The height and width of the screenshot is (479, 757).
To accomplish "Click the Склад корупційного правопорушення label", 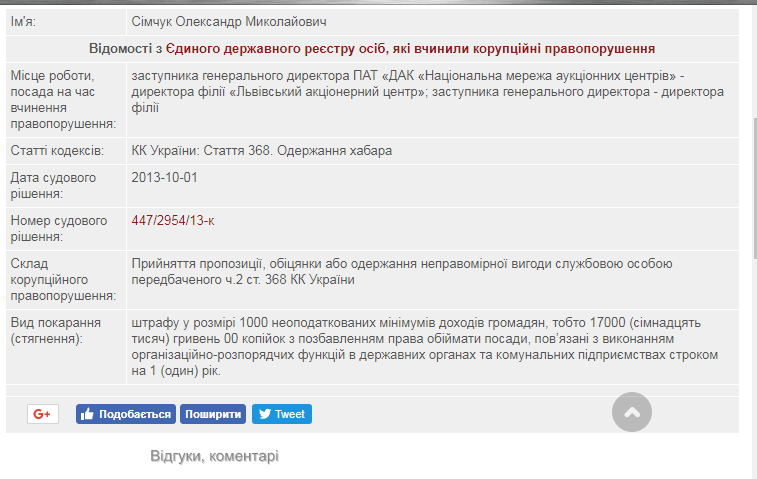I will [62, 279].
